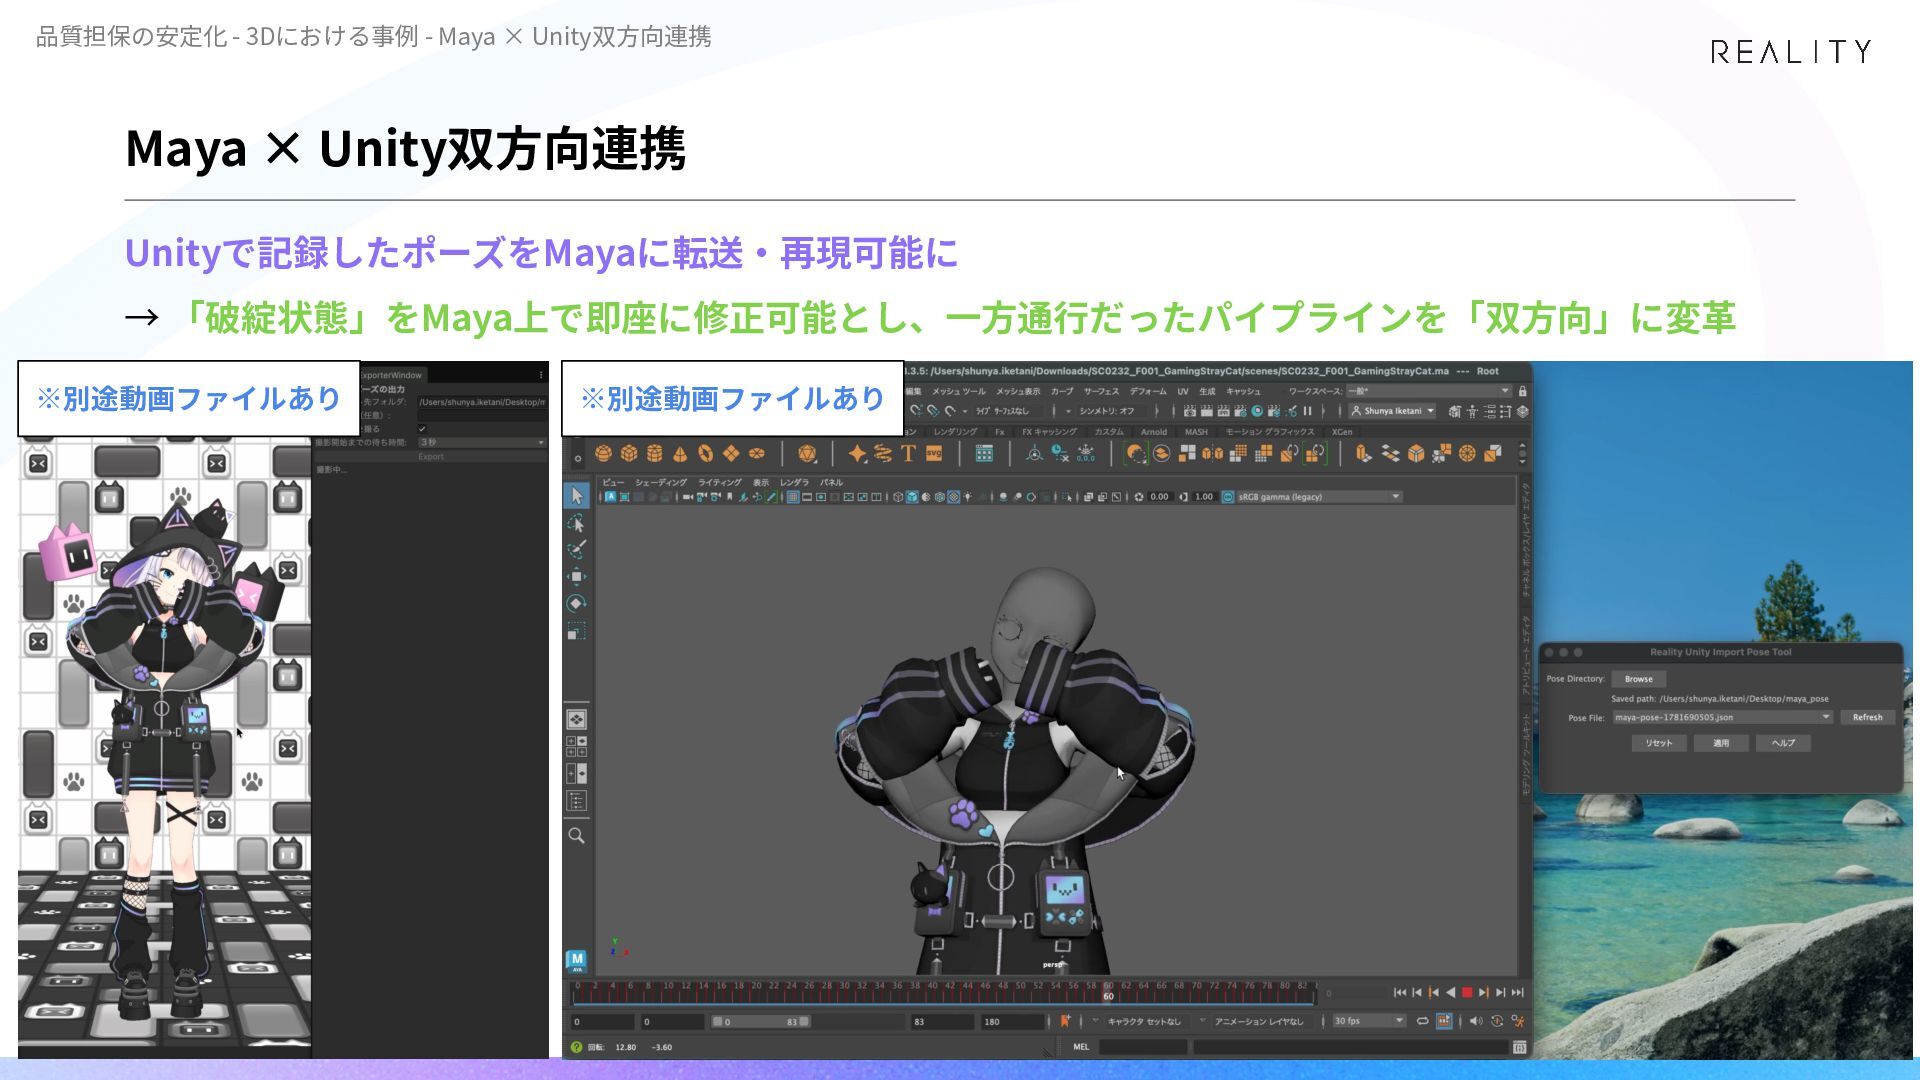Create a polygon disc from Maya shelf
Image resolution: width=1920 pixels, height=1080 pixels.
point(757,454)
